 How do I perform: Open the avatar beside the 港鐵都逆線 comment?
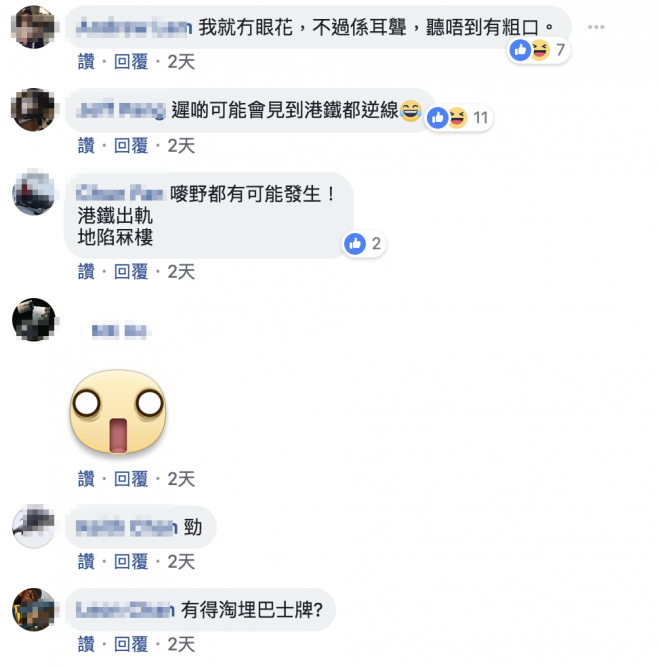(34, 110)
